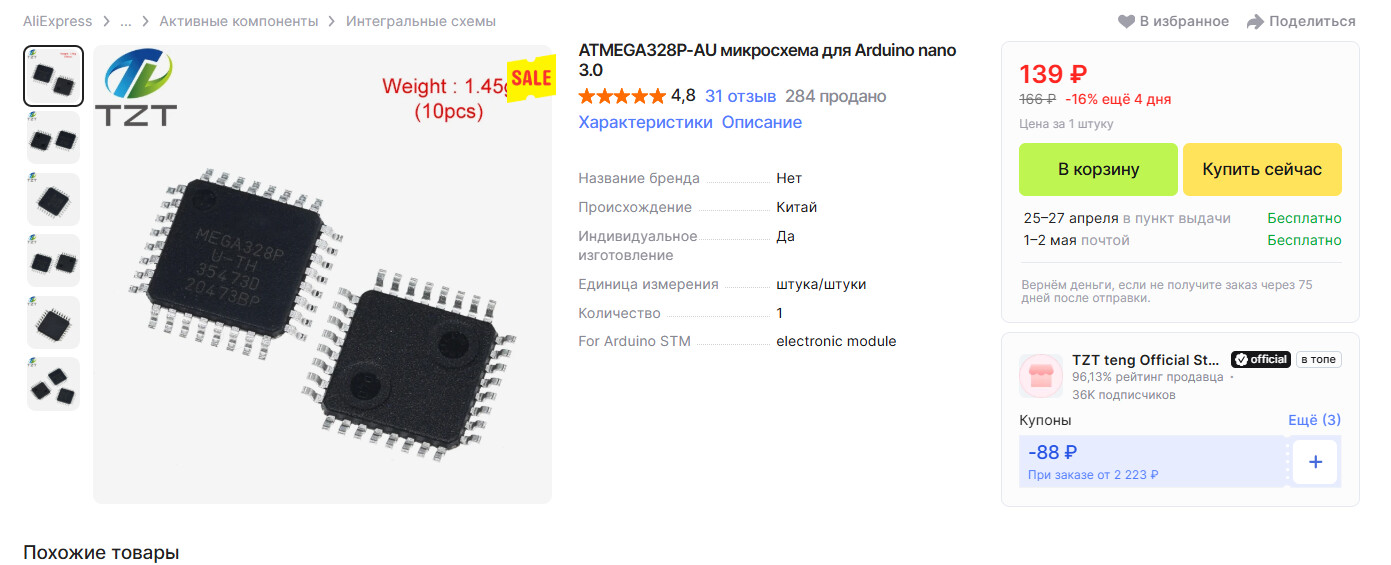This screenshot has height=565, width=1391.
Task: Click the plus icon on the -88 ₽ coupon
Action: (1315, 462)
